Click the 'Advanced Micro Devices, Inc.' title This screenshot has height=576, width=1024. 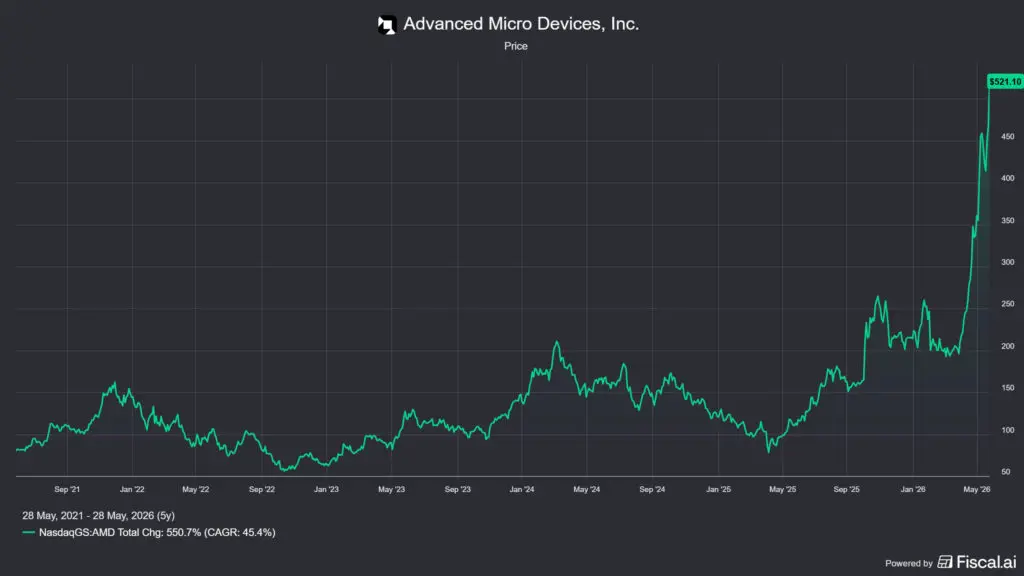520,24
